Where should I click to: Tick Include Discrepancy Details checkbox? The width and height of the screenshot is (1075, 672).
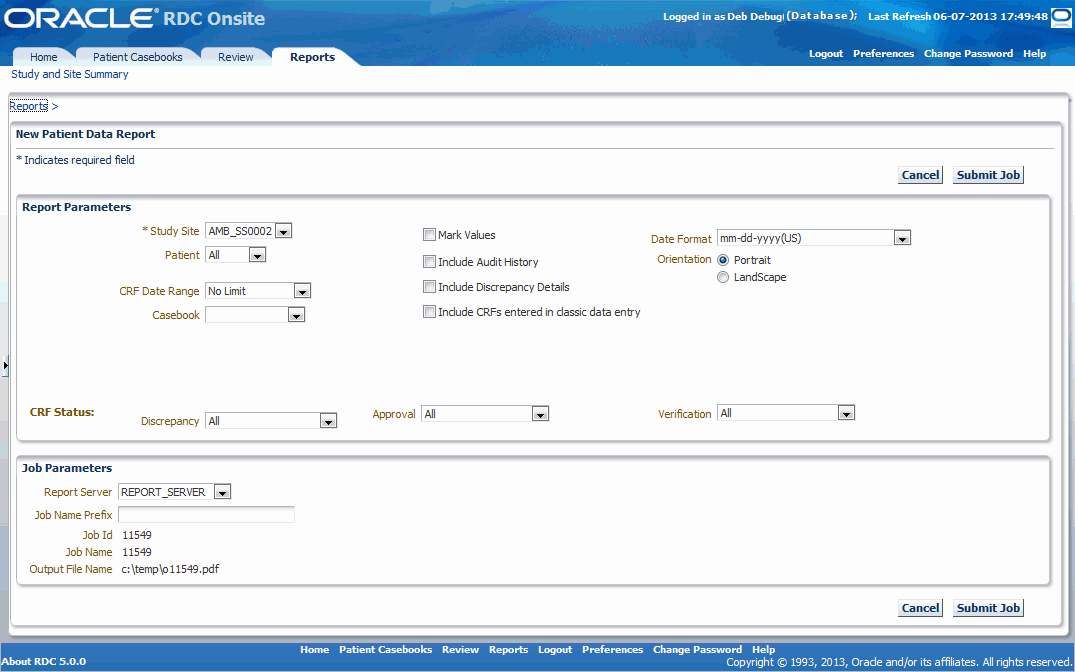(x=429, y=287)
